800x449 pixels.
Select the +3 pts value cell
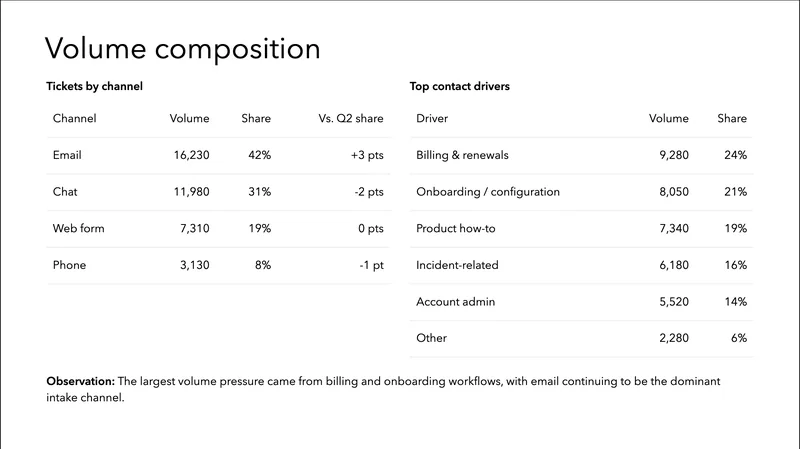click(362, 155)
